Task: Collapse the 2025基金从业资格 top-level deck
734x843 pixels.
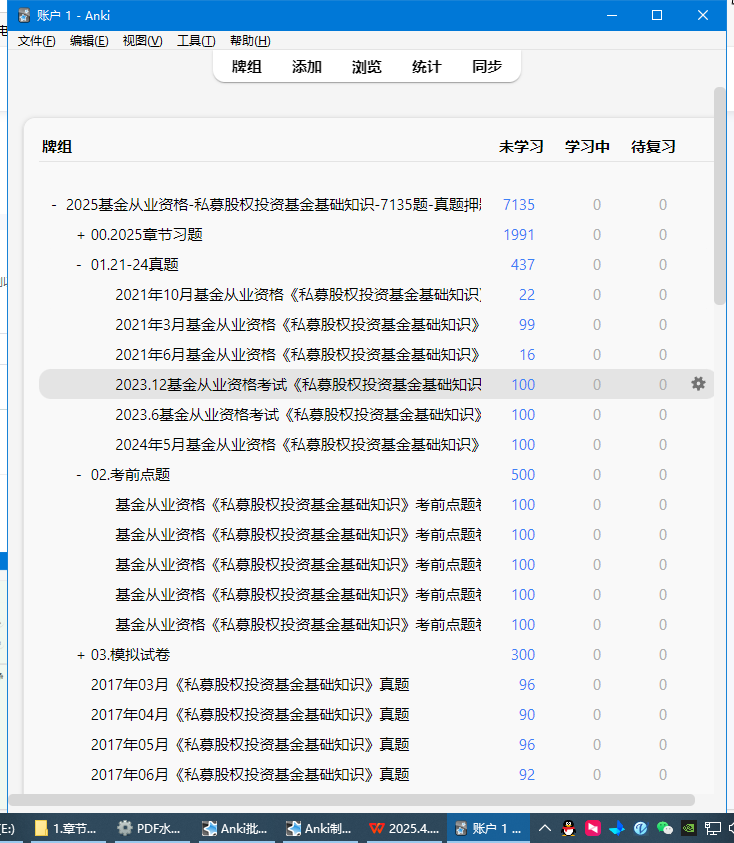Action: click(54, 205)
